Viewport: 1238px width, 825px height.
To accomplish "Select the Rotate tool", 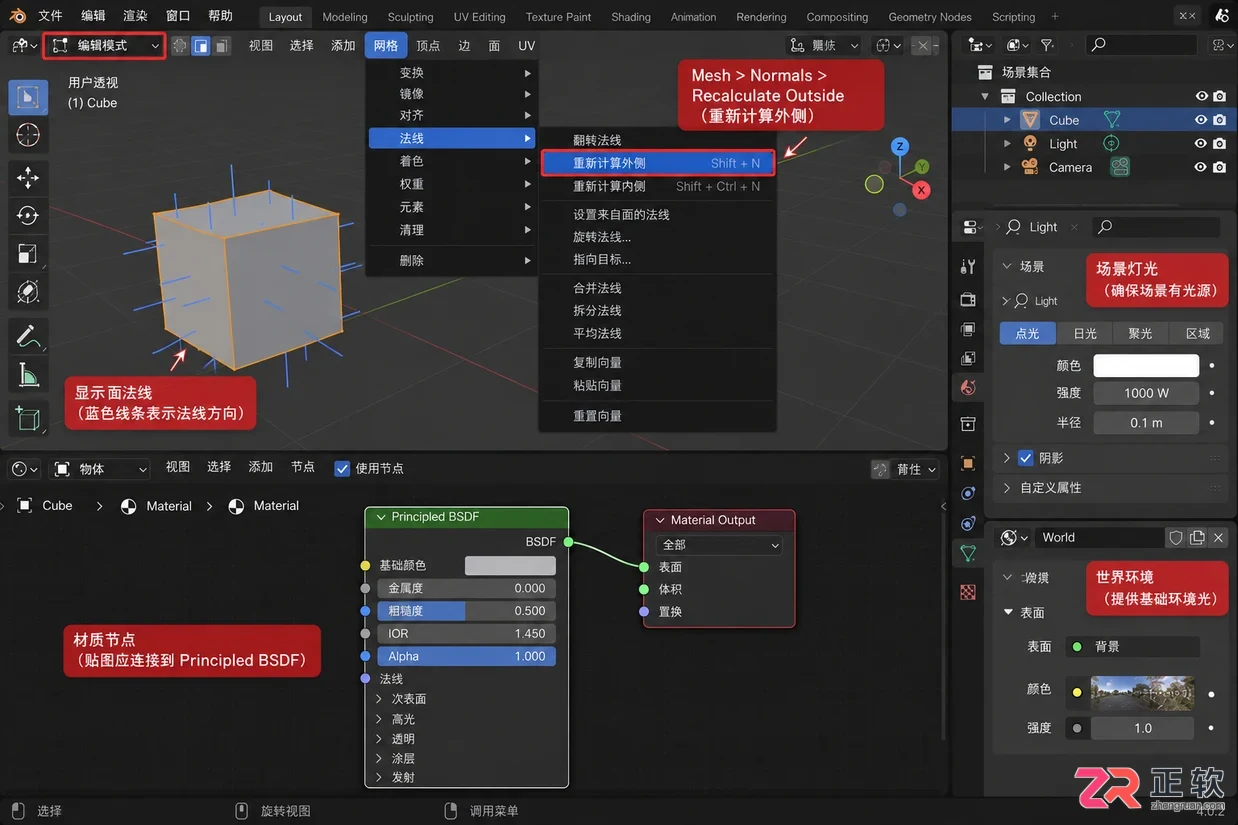I will (28, 216).
